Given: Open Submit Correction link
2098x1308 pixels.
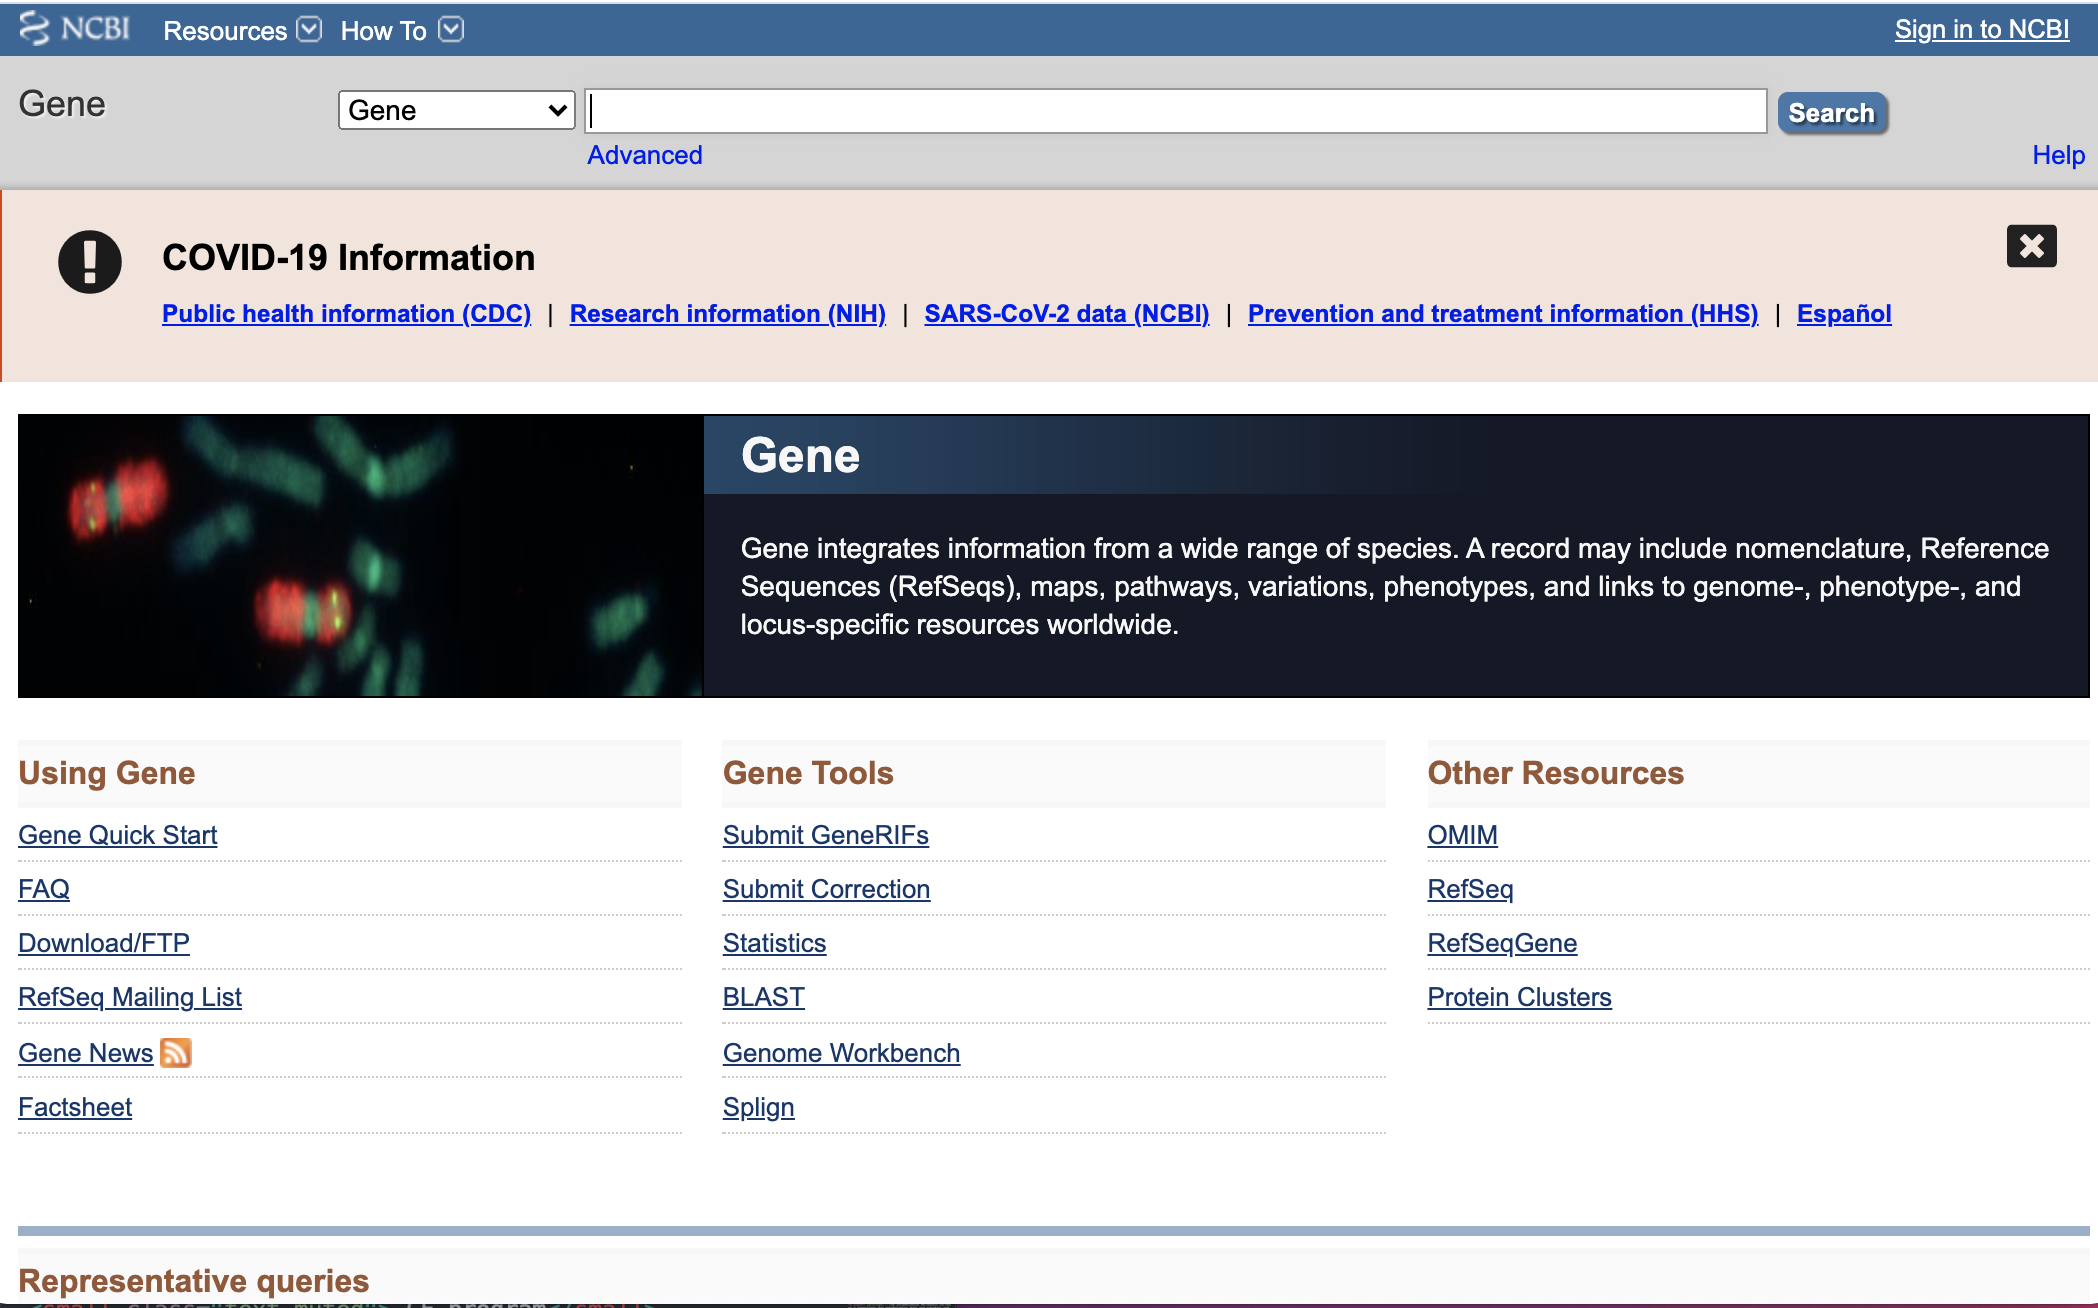Looking at the screenshot, I should 827,889.
